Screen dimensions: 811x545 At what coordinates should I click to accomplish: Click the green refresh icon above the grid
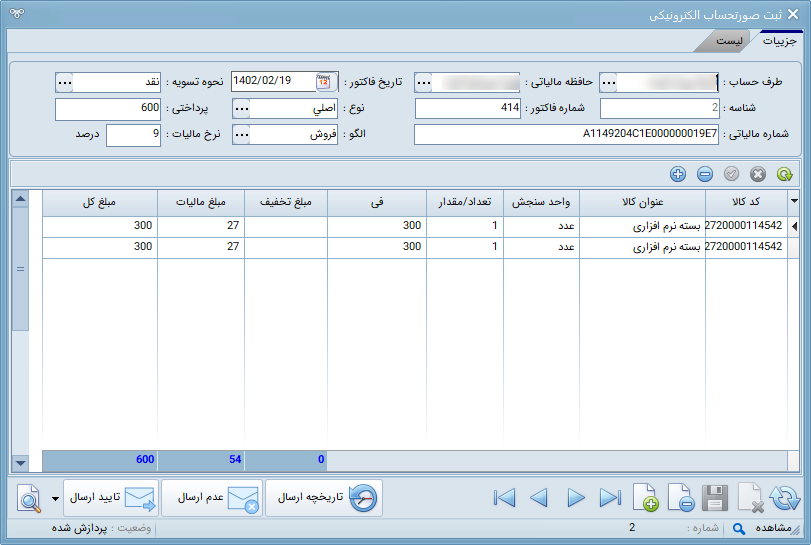(784, 174)
